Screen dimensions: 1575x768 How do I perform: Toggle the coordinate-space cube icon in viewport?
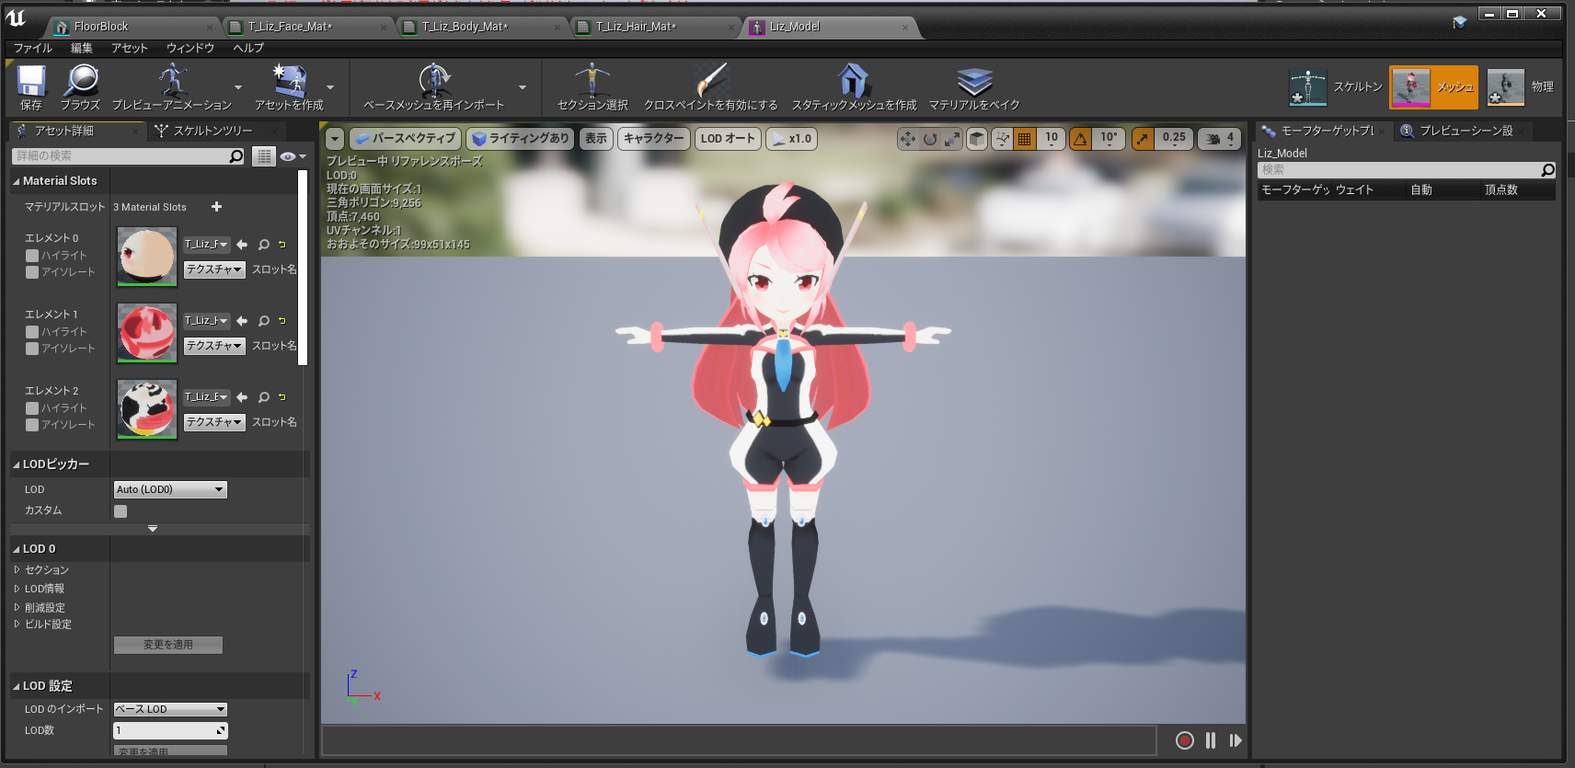977,139
